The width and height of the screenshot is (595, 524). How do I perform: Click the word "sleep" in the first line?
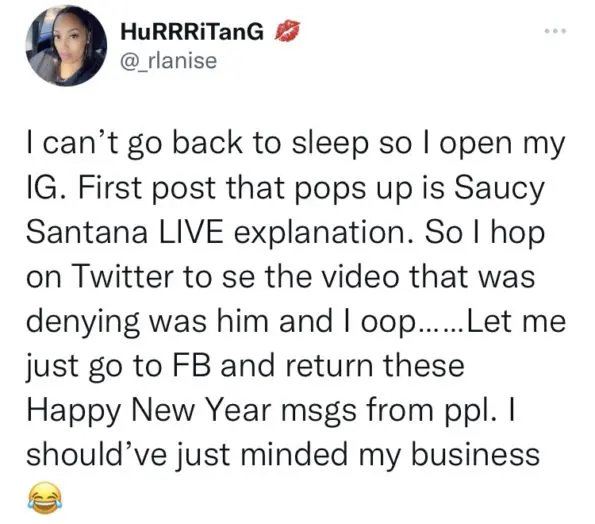pos(329,146)
